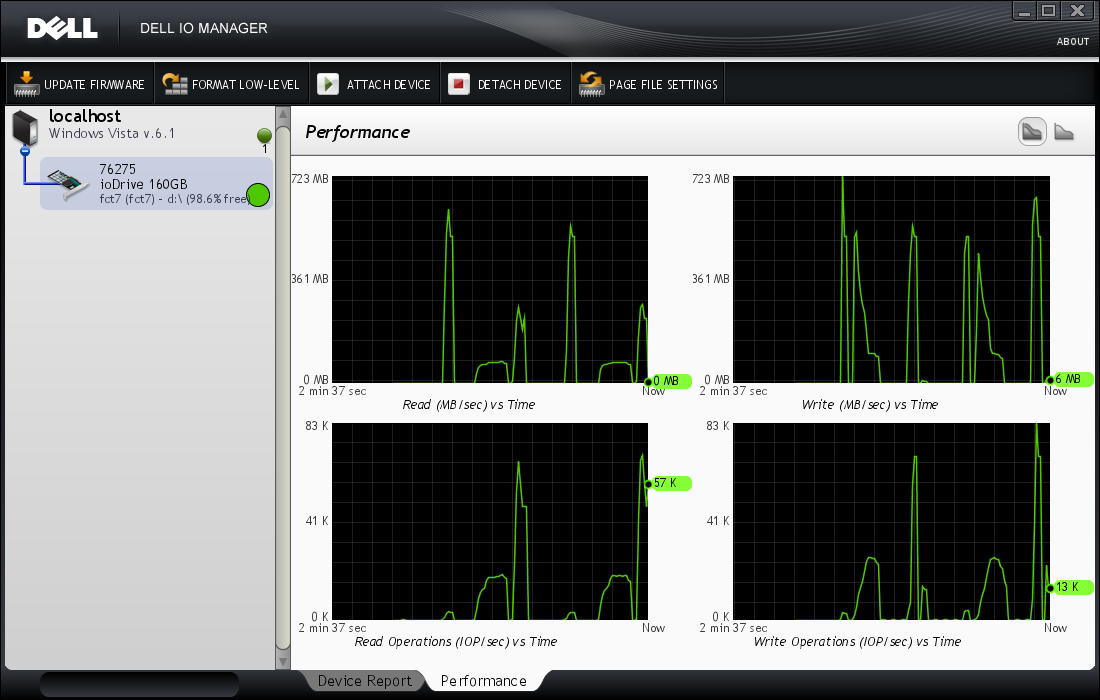Click the Attach Device play icon
The width and height of the screenshot is (1100, 700).
(x=328, y=84)
